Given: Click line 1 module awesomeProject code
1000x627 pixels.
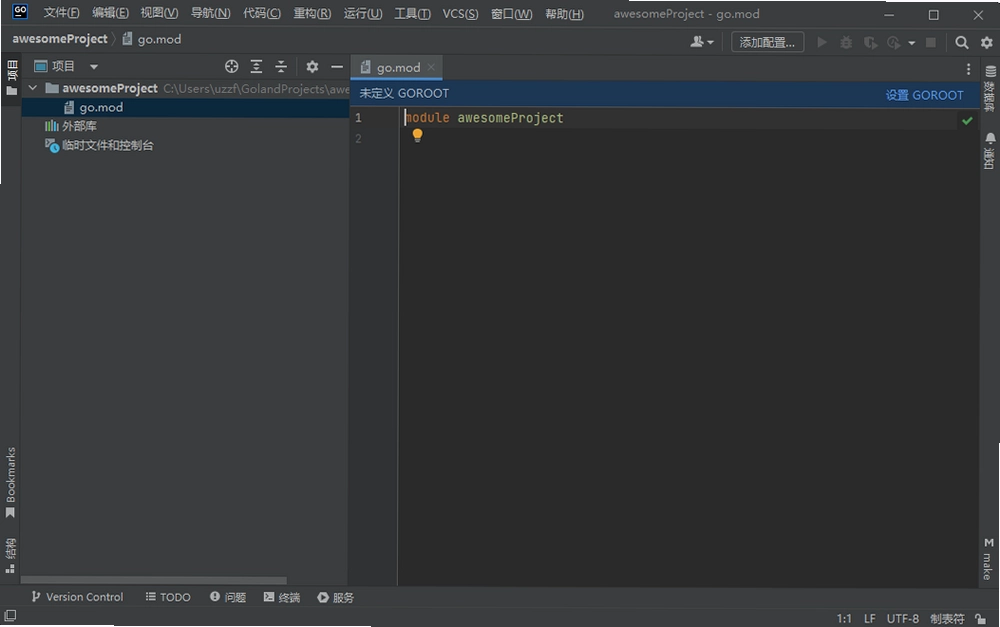Looking at the screenshot, I should pyautogui.click(x=485, y=118).
